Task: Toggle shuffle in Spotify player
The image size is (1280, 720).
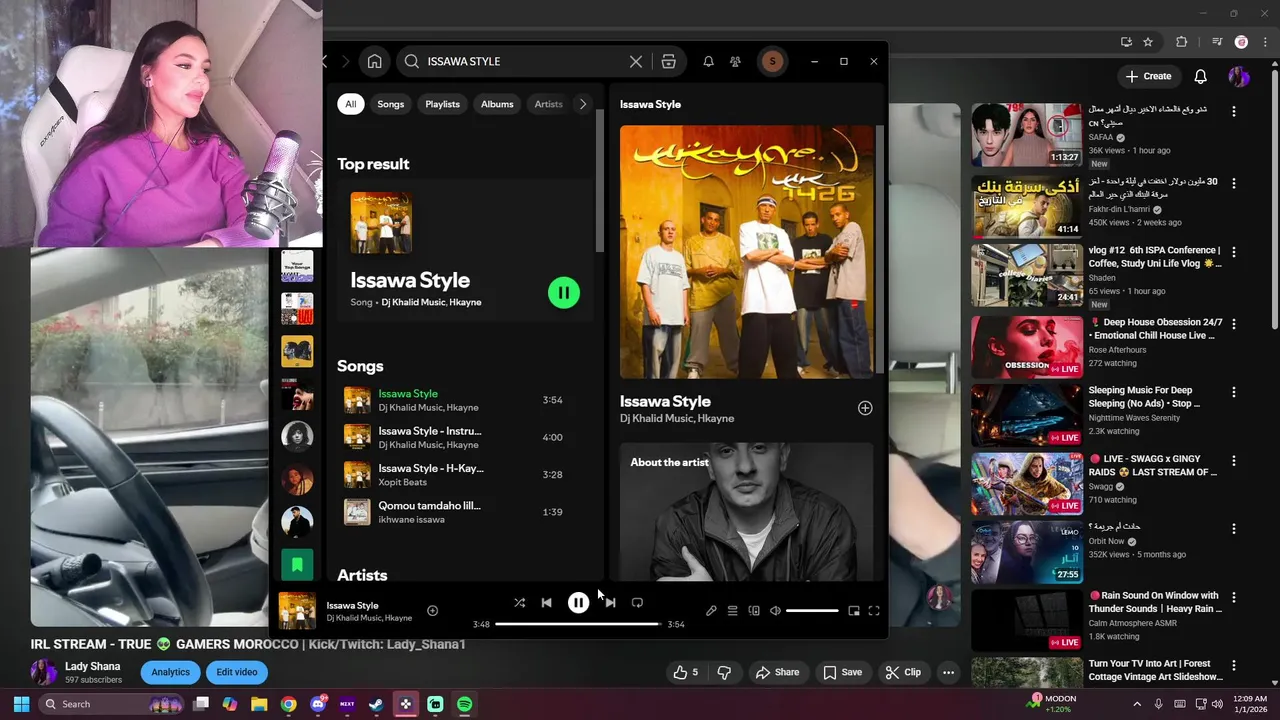Action: tap(519, 603)
